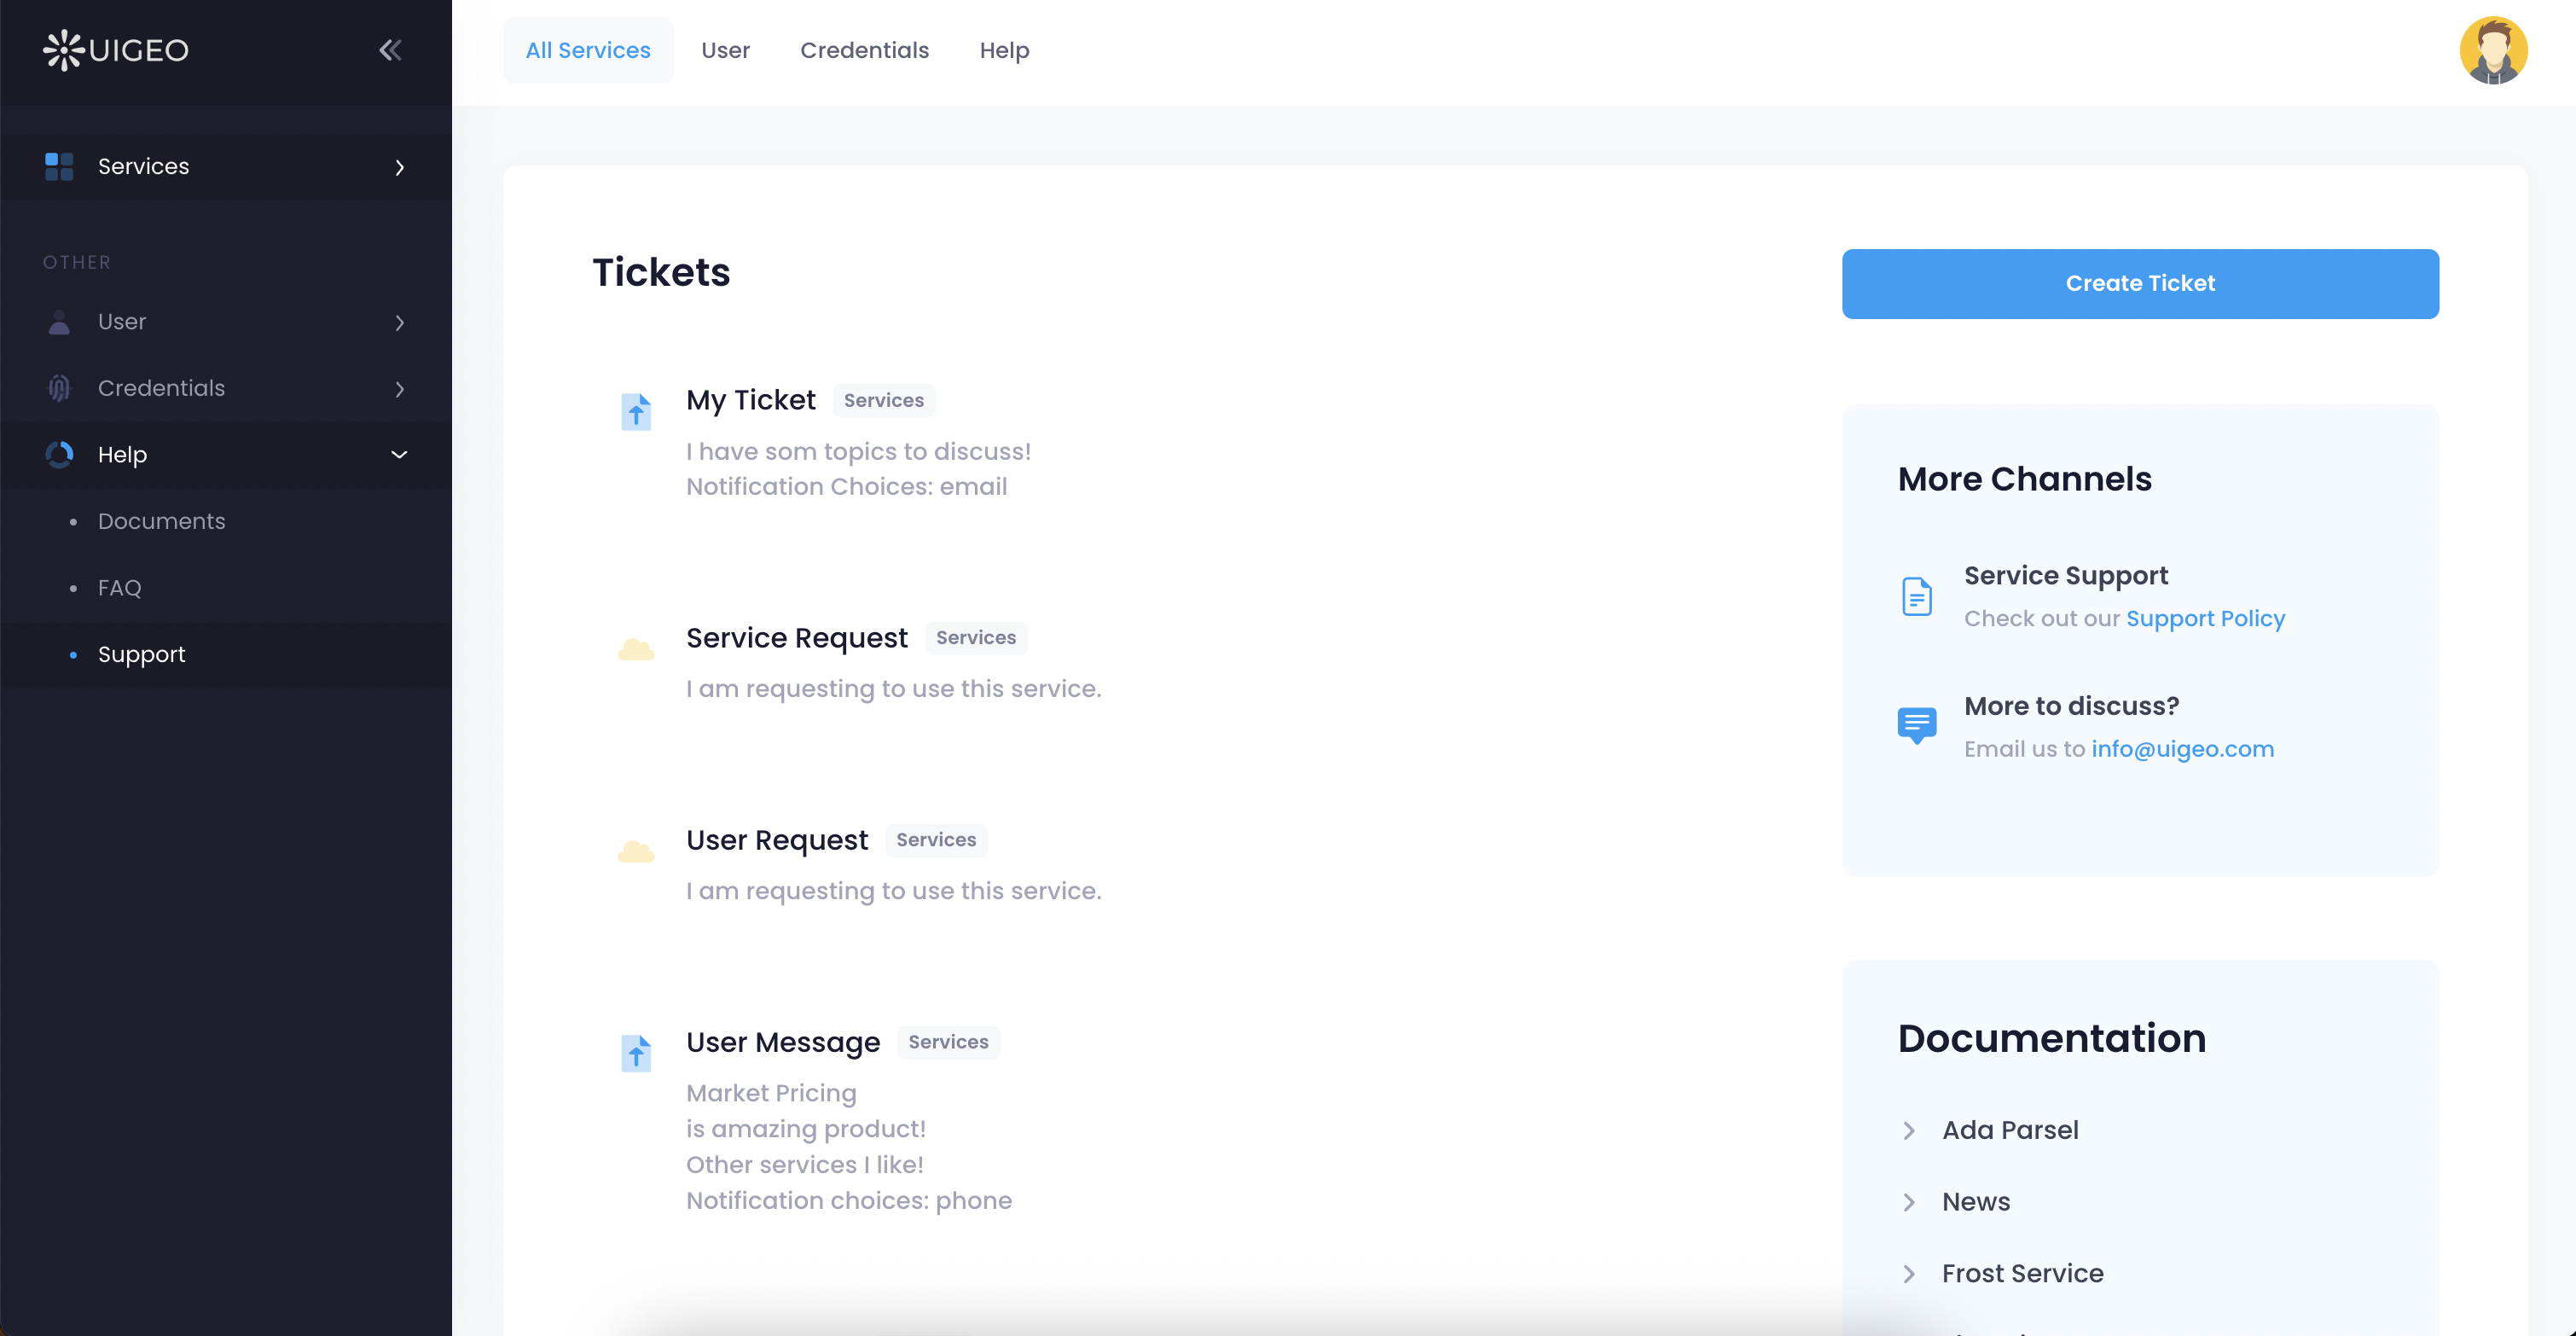Expand the Ada Parsel documentation item
2576x1336 pixels.
[1909, 1130]
